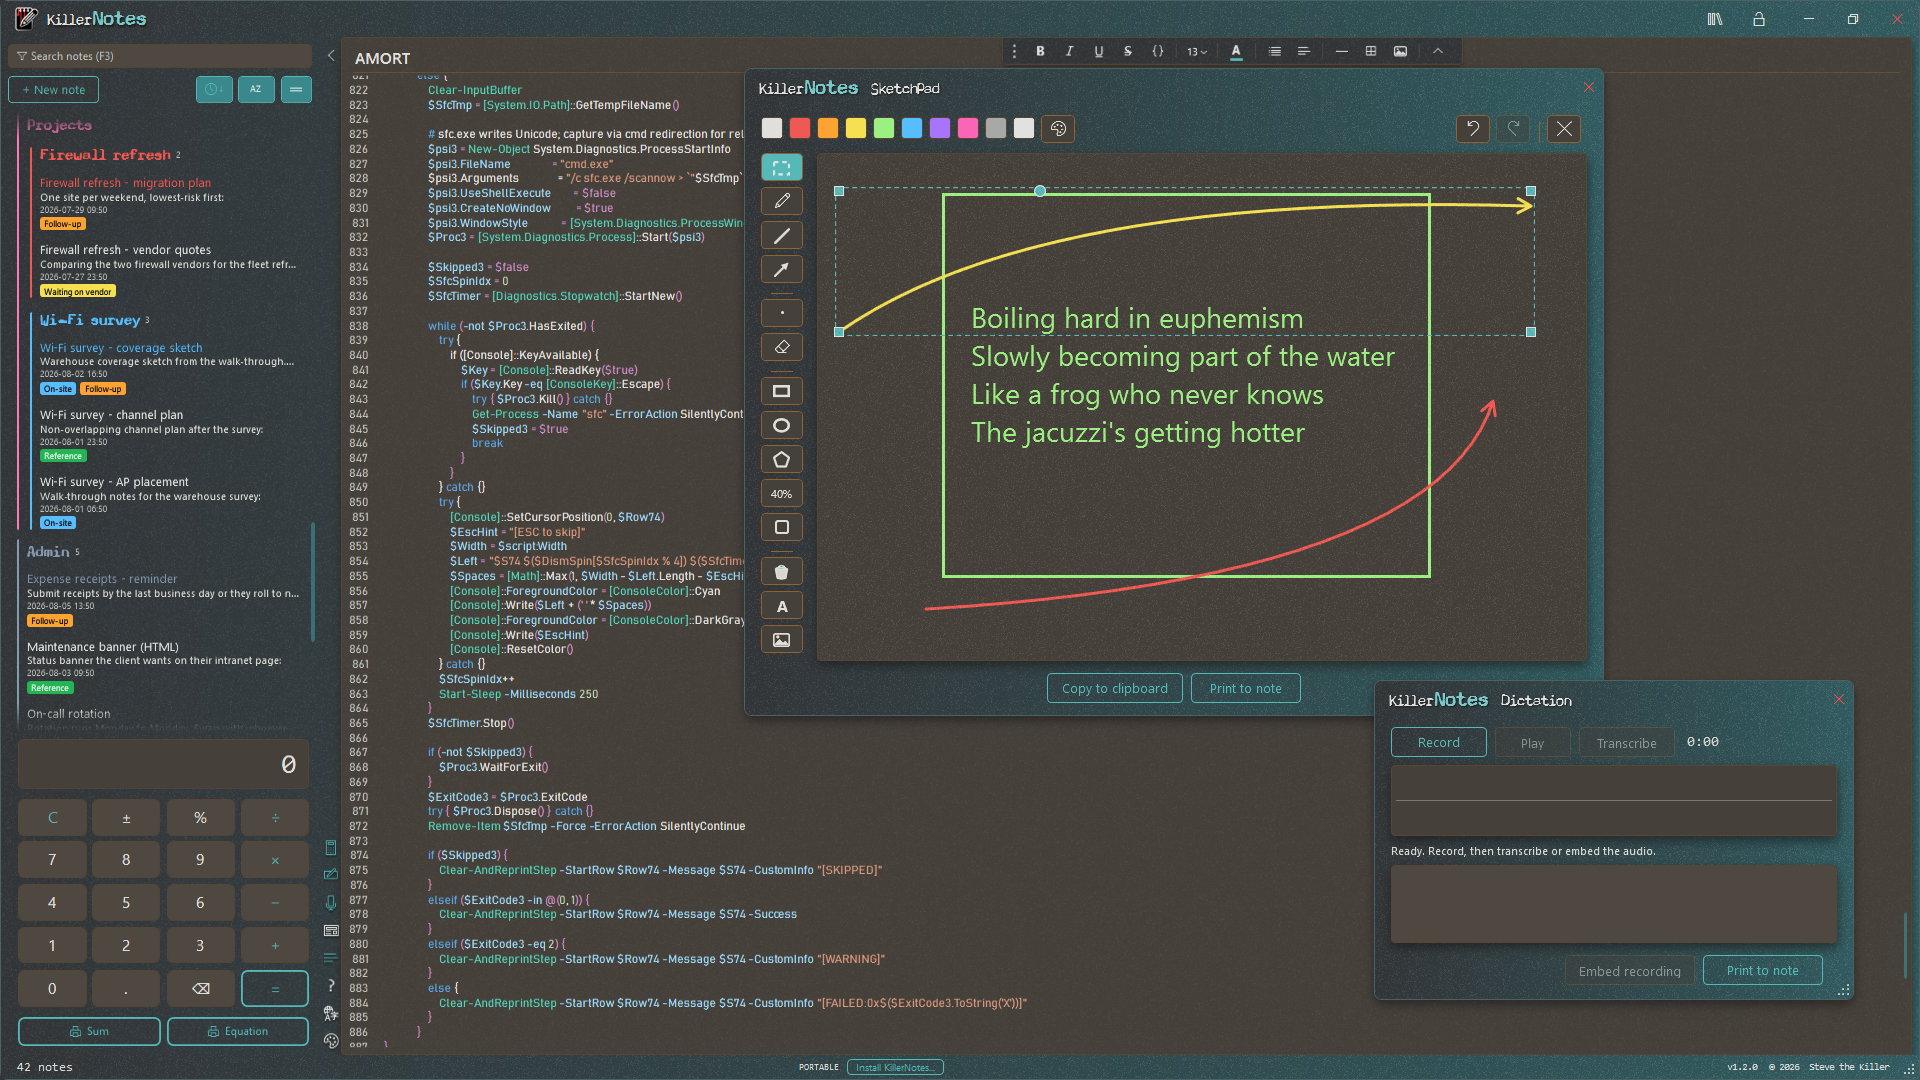Click the calculator equals key
Viewport: 1920px width, 1080px height.
[x=274, y=988]
